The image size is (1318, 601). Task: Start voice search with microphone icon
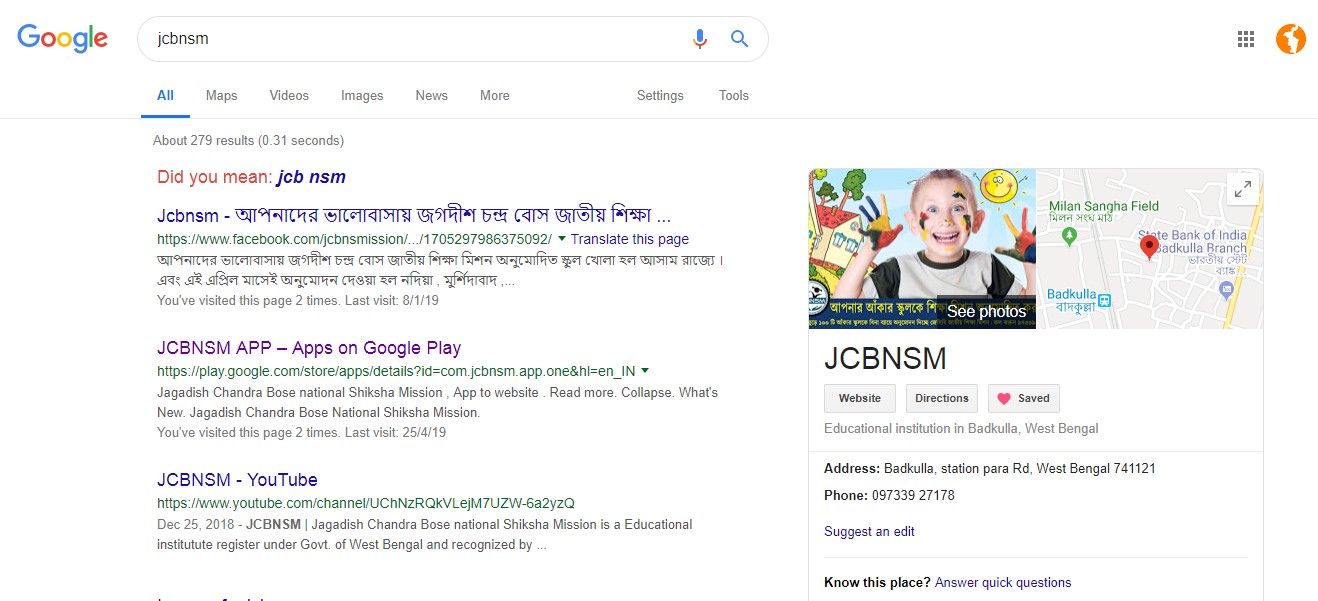[700, 39]
